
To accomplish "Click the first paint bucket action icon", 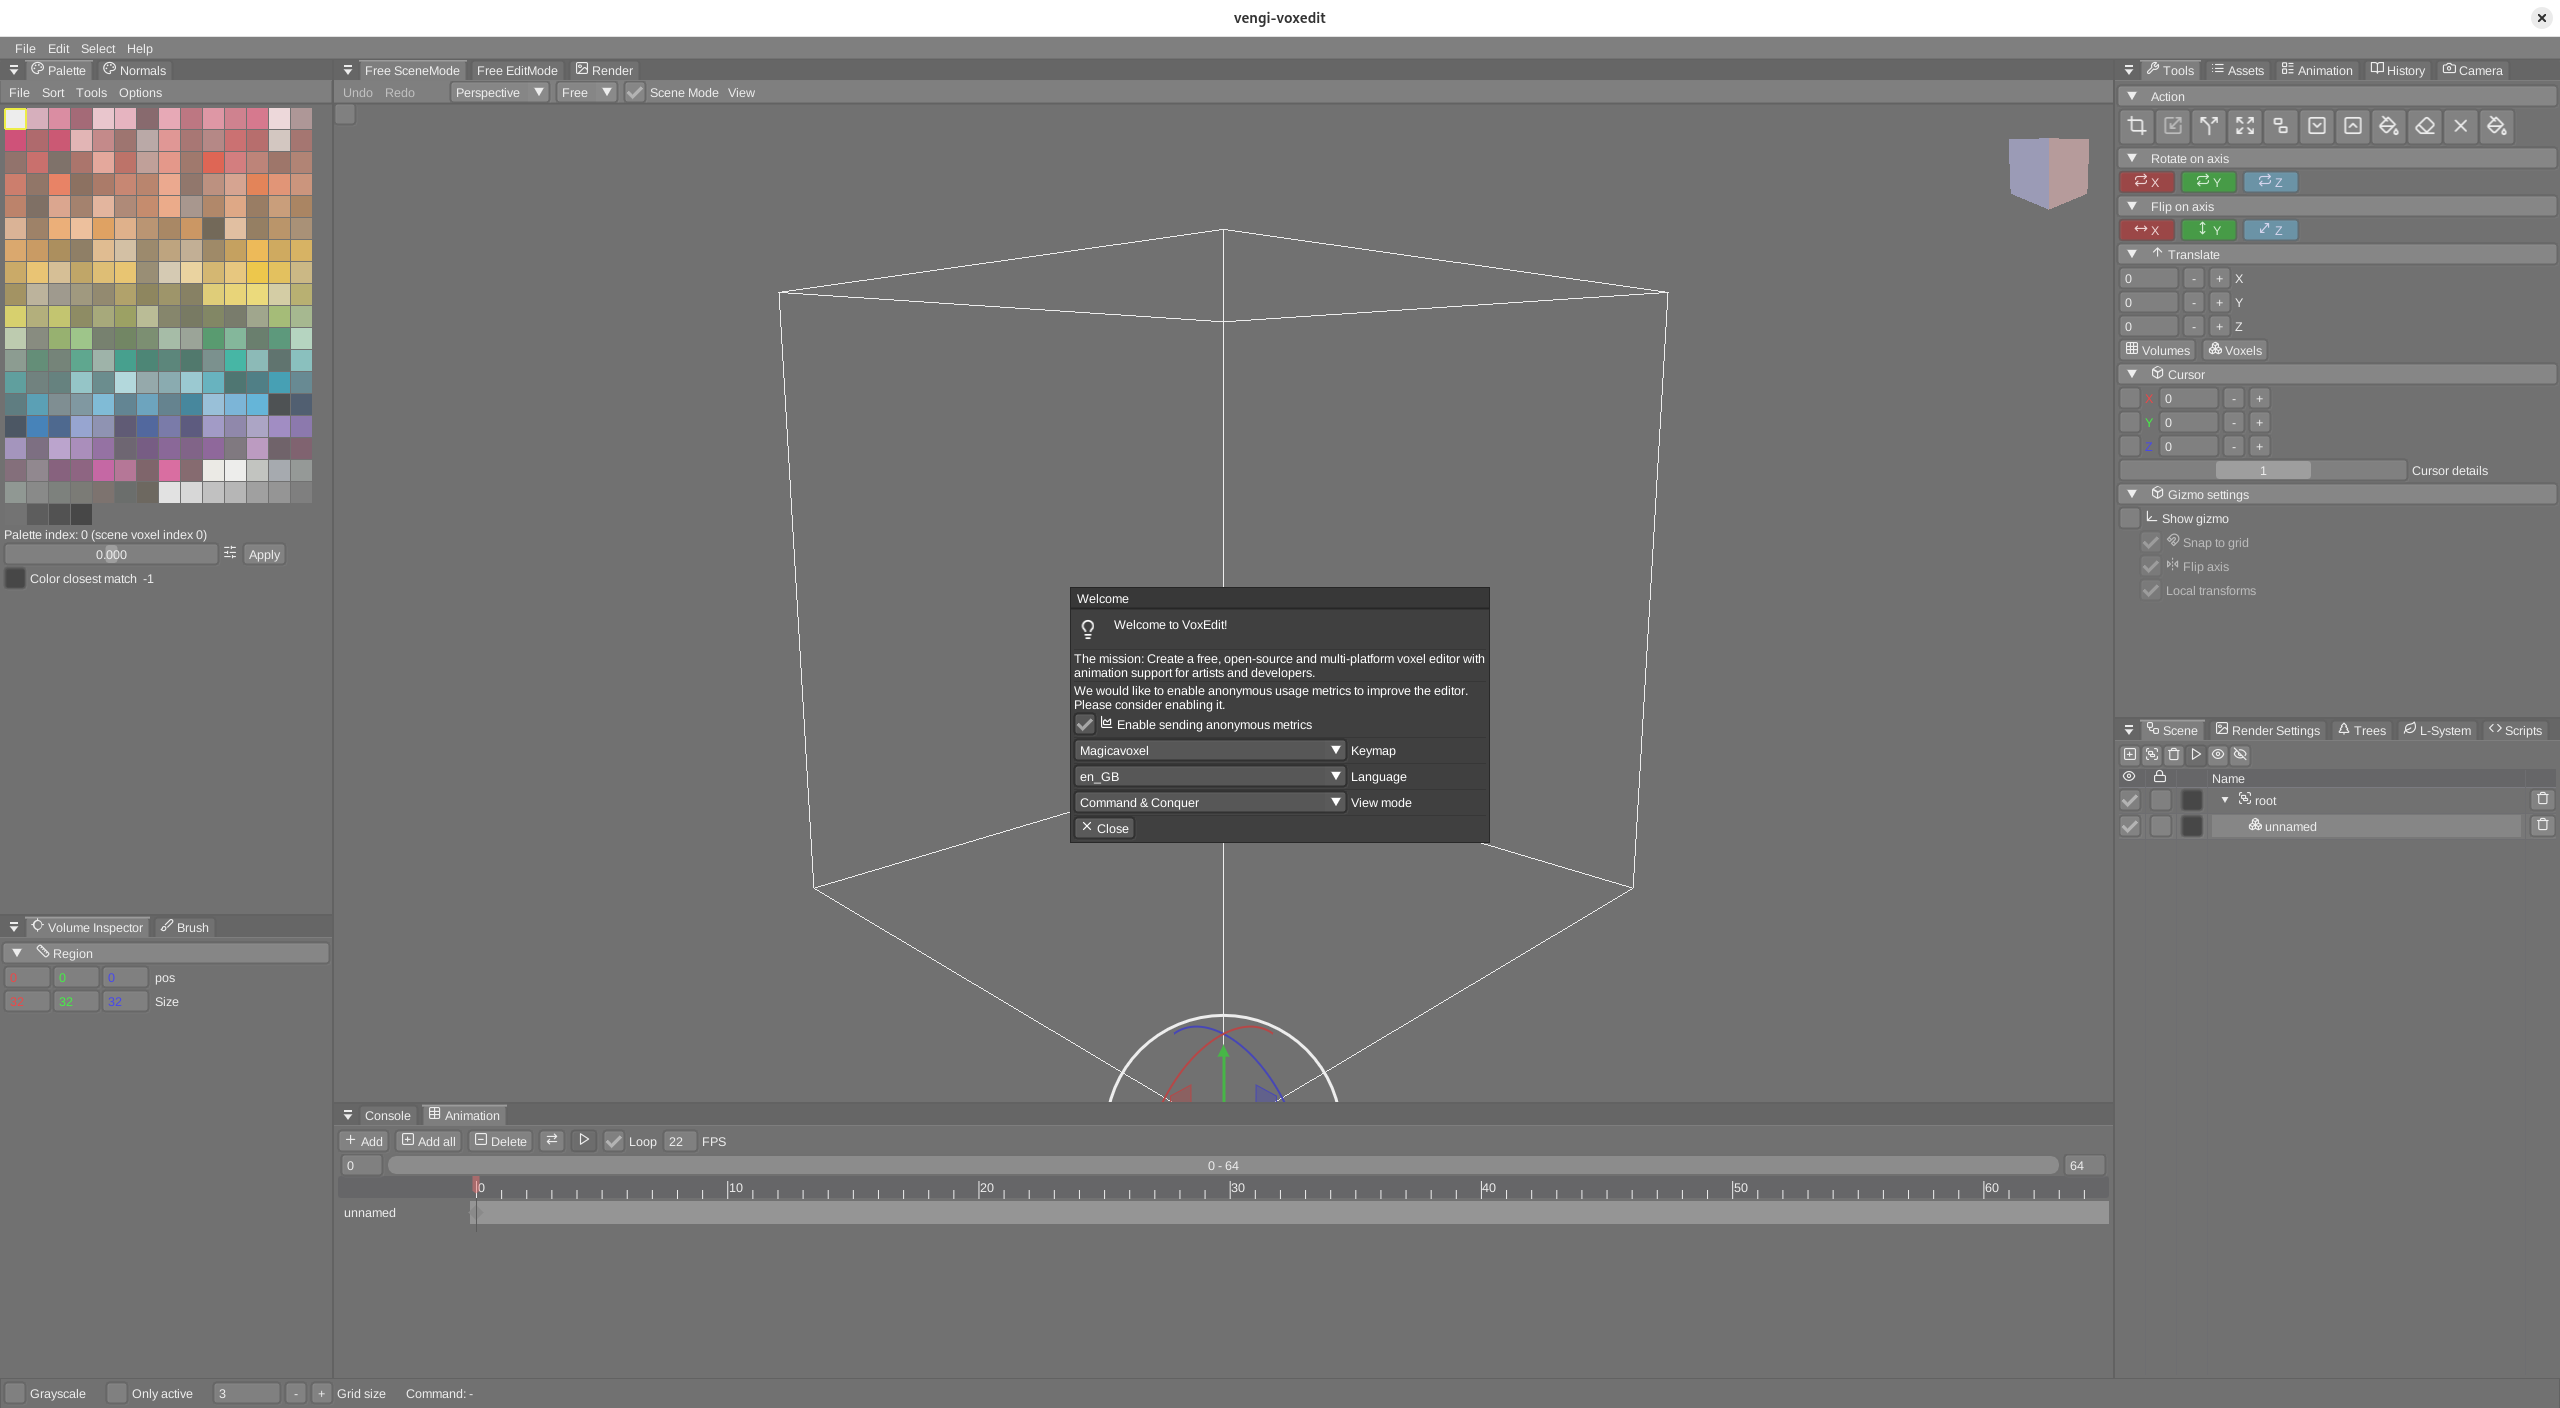I will 2389,126.
